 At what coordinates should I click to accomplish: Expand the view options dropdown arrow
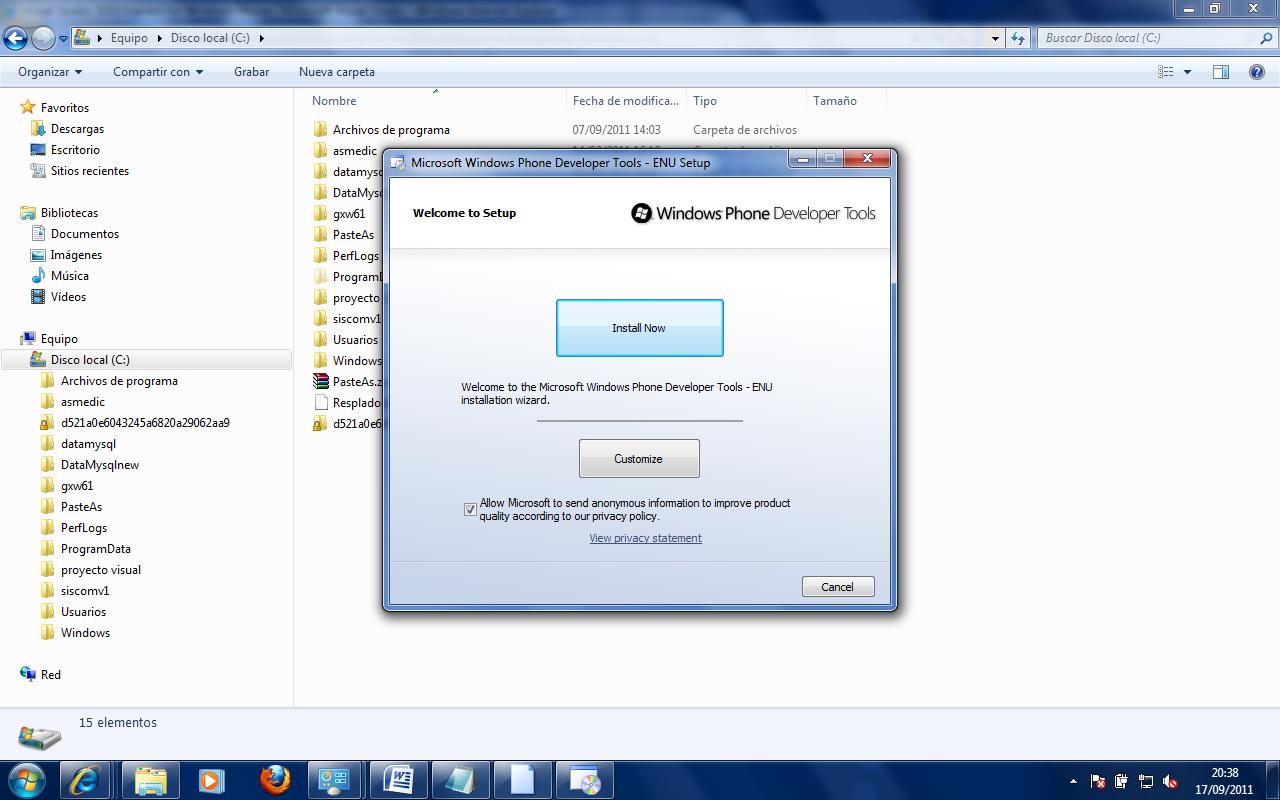[1187, 72]
